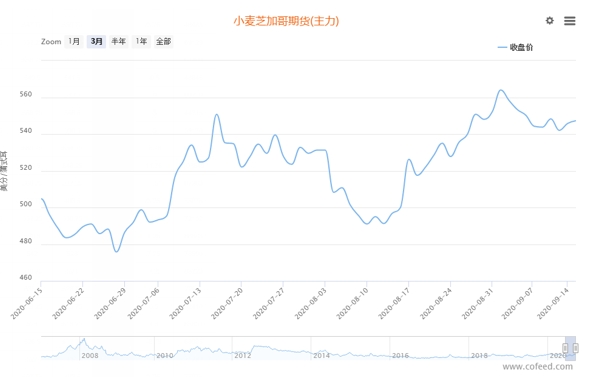Click the x-axis label 2020-08-31

click(x=477, y=303)
